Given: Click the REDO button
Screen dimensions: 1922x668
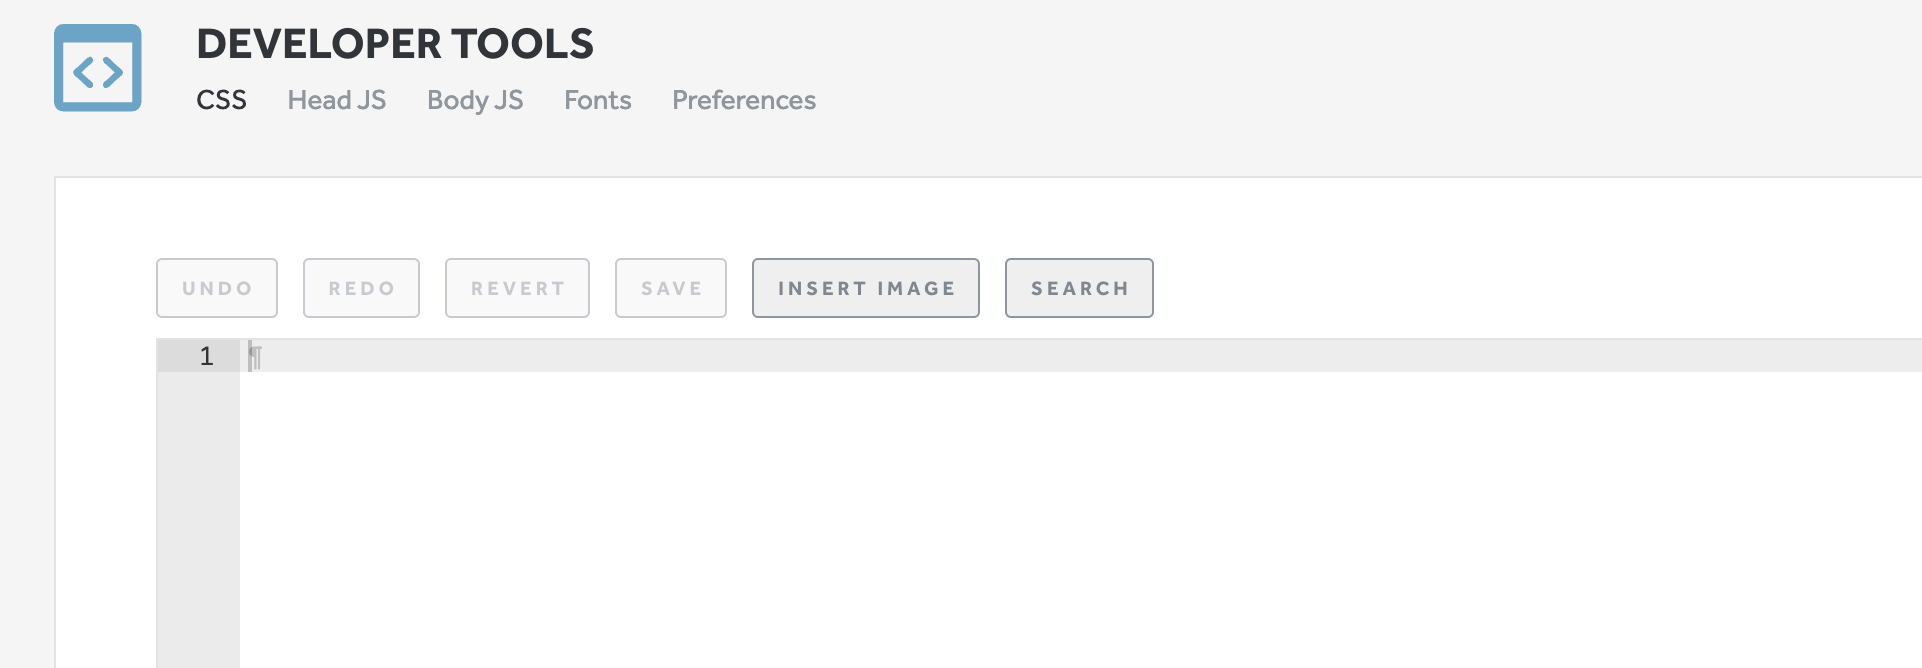Looking at the screenshot, I should click(361, 288).
